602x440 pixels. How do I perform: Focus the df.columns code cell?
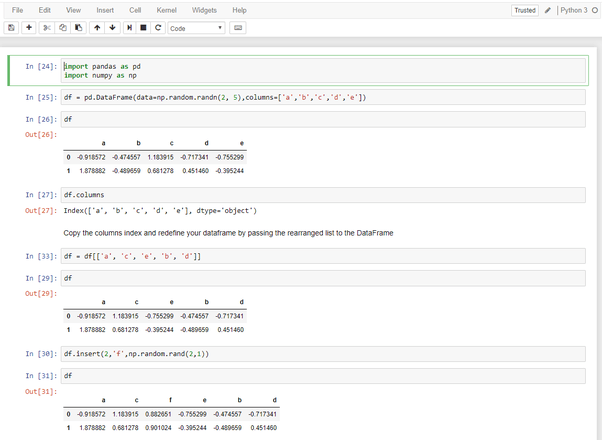point(323,195)
